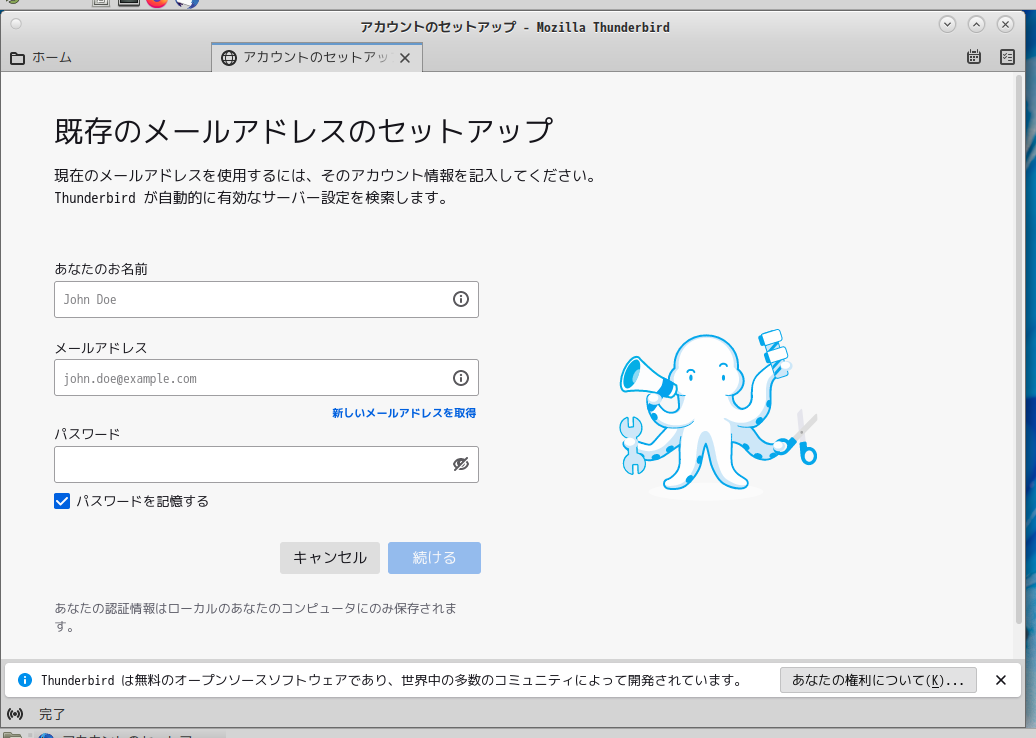The height and width of the screenshot is (738, 1036).
Task: Open the 新しいメールアドレスを取得 link
Action: pyautogui.click(x=404, y=413)
